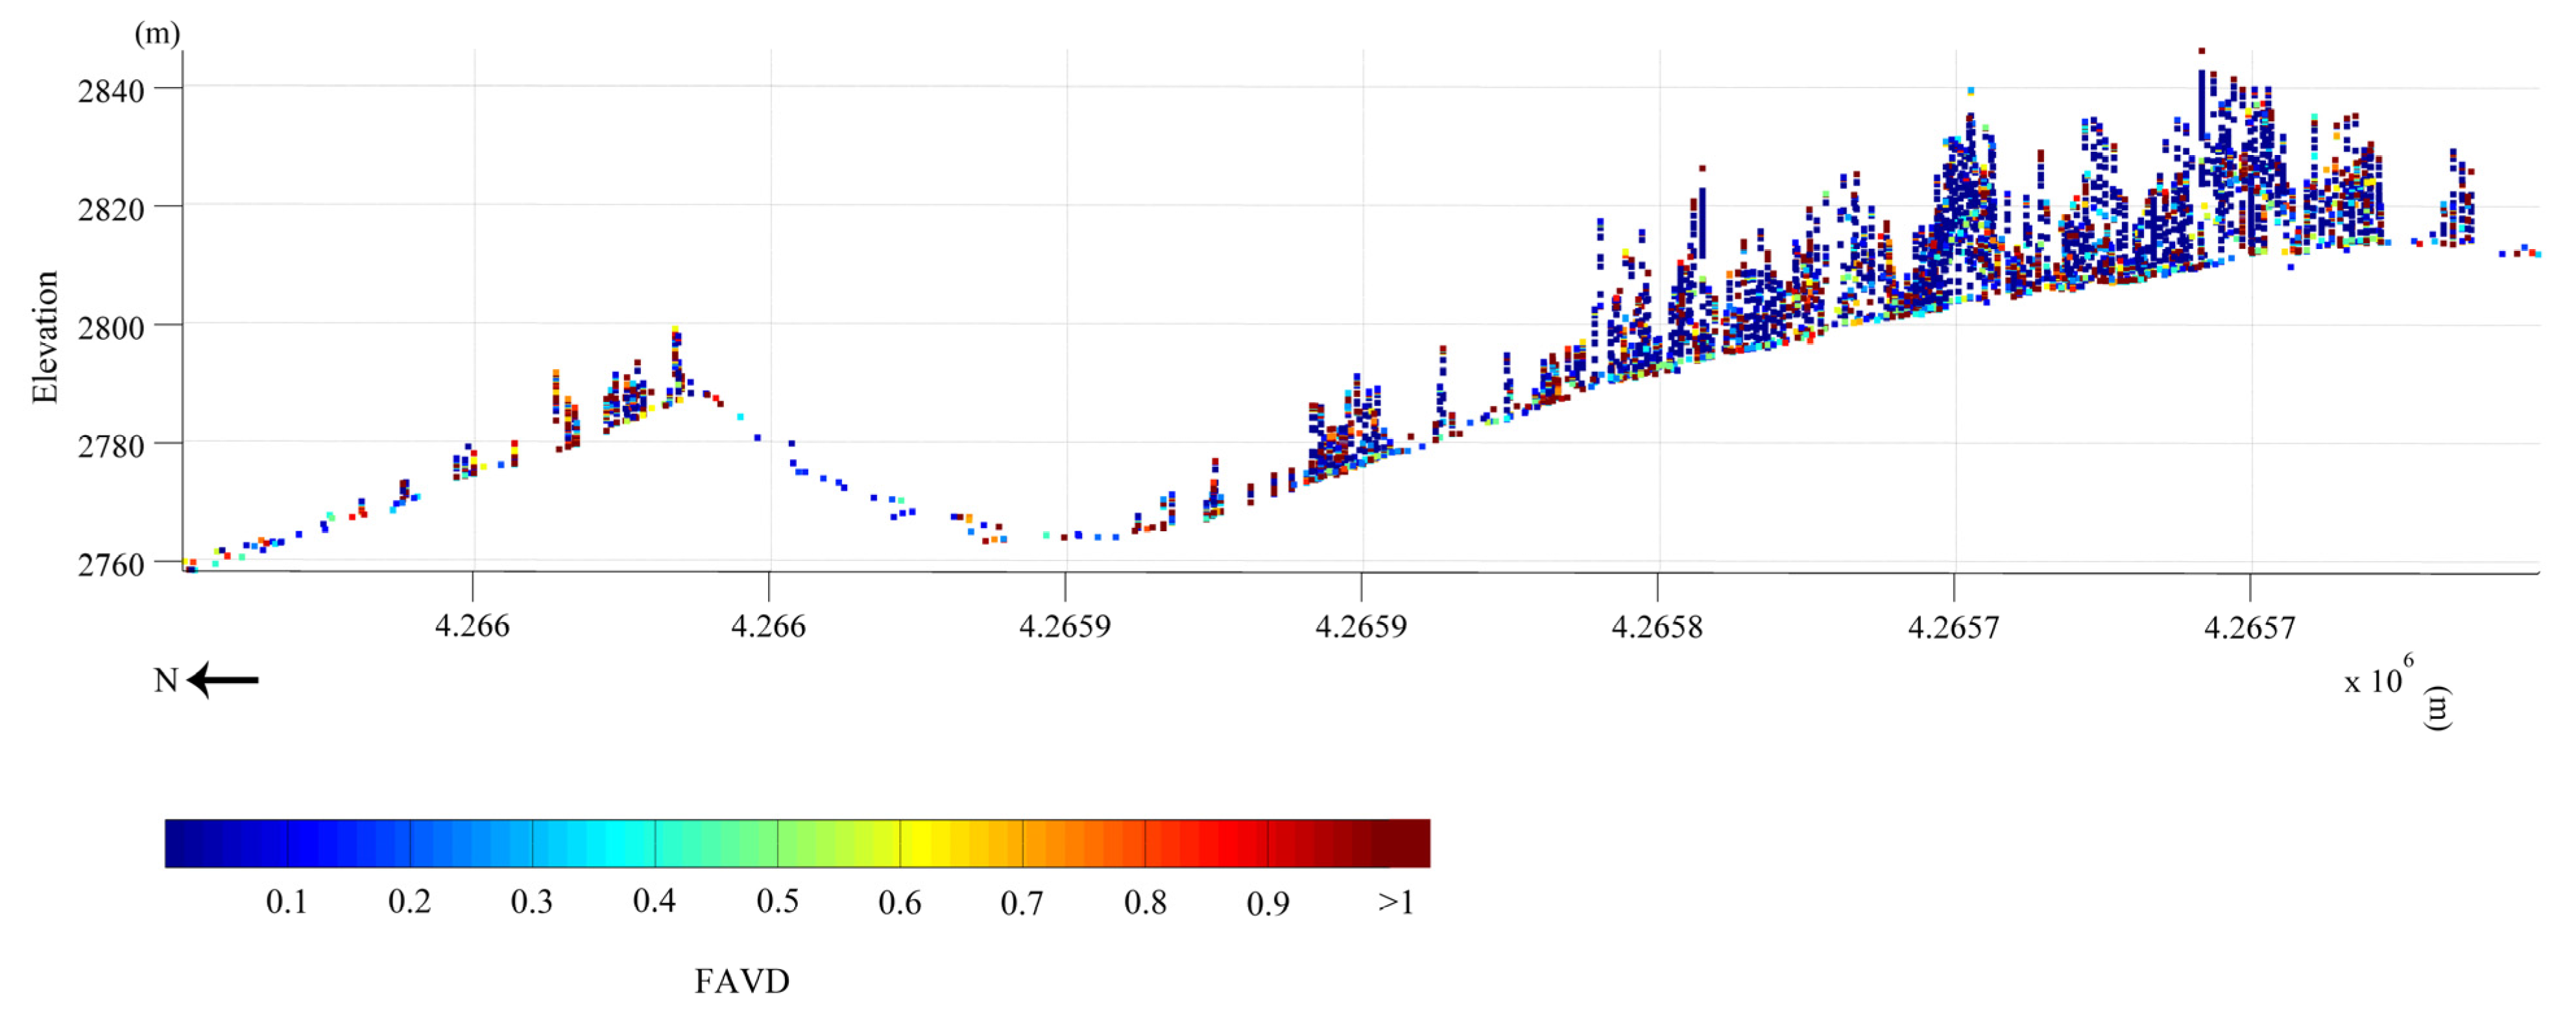Click the FAVD colorbar label
Viewport: 2576px width, 1019px height.
tap(741, 981)
